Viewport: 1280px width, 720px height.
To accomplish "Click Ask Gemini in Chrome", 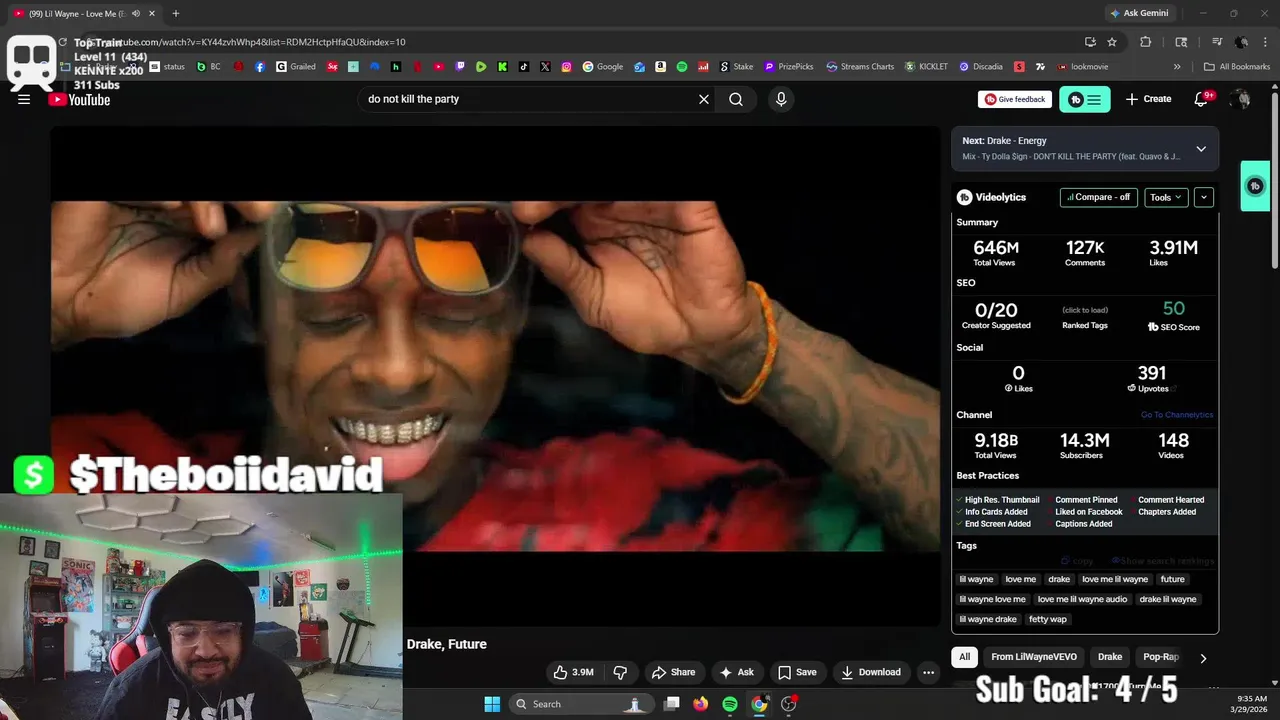I will coord(1138,13).
